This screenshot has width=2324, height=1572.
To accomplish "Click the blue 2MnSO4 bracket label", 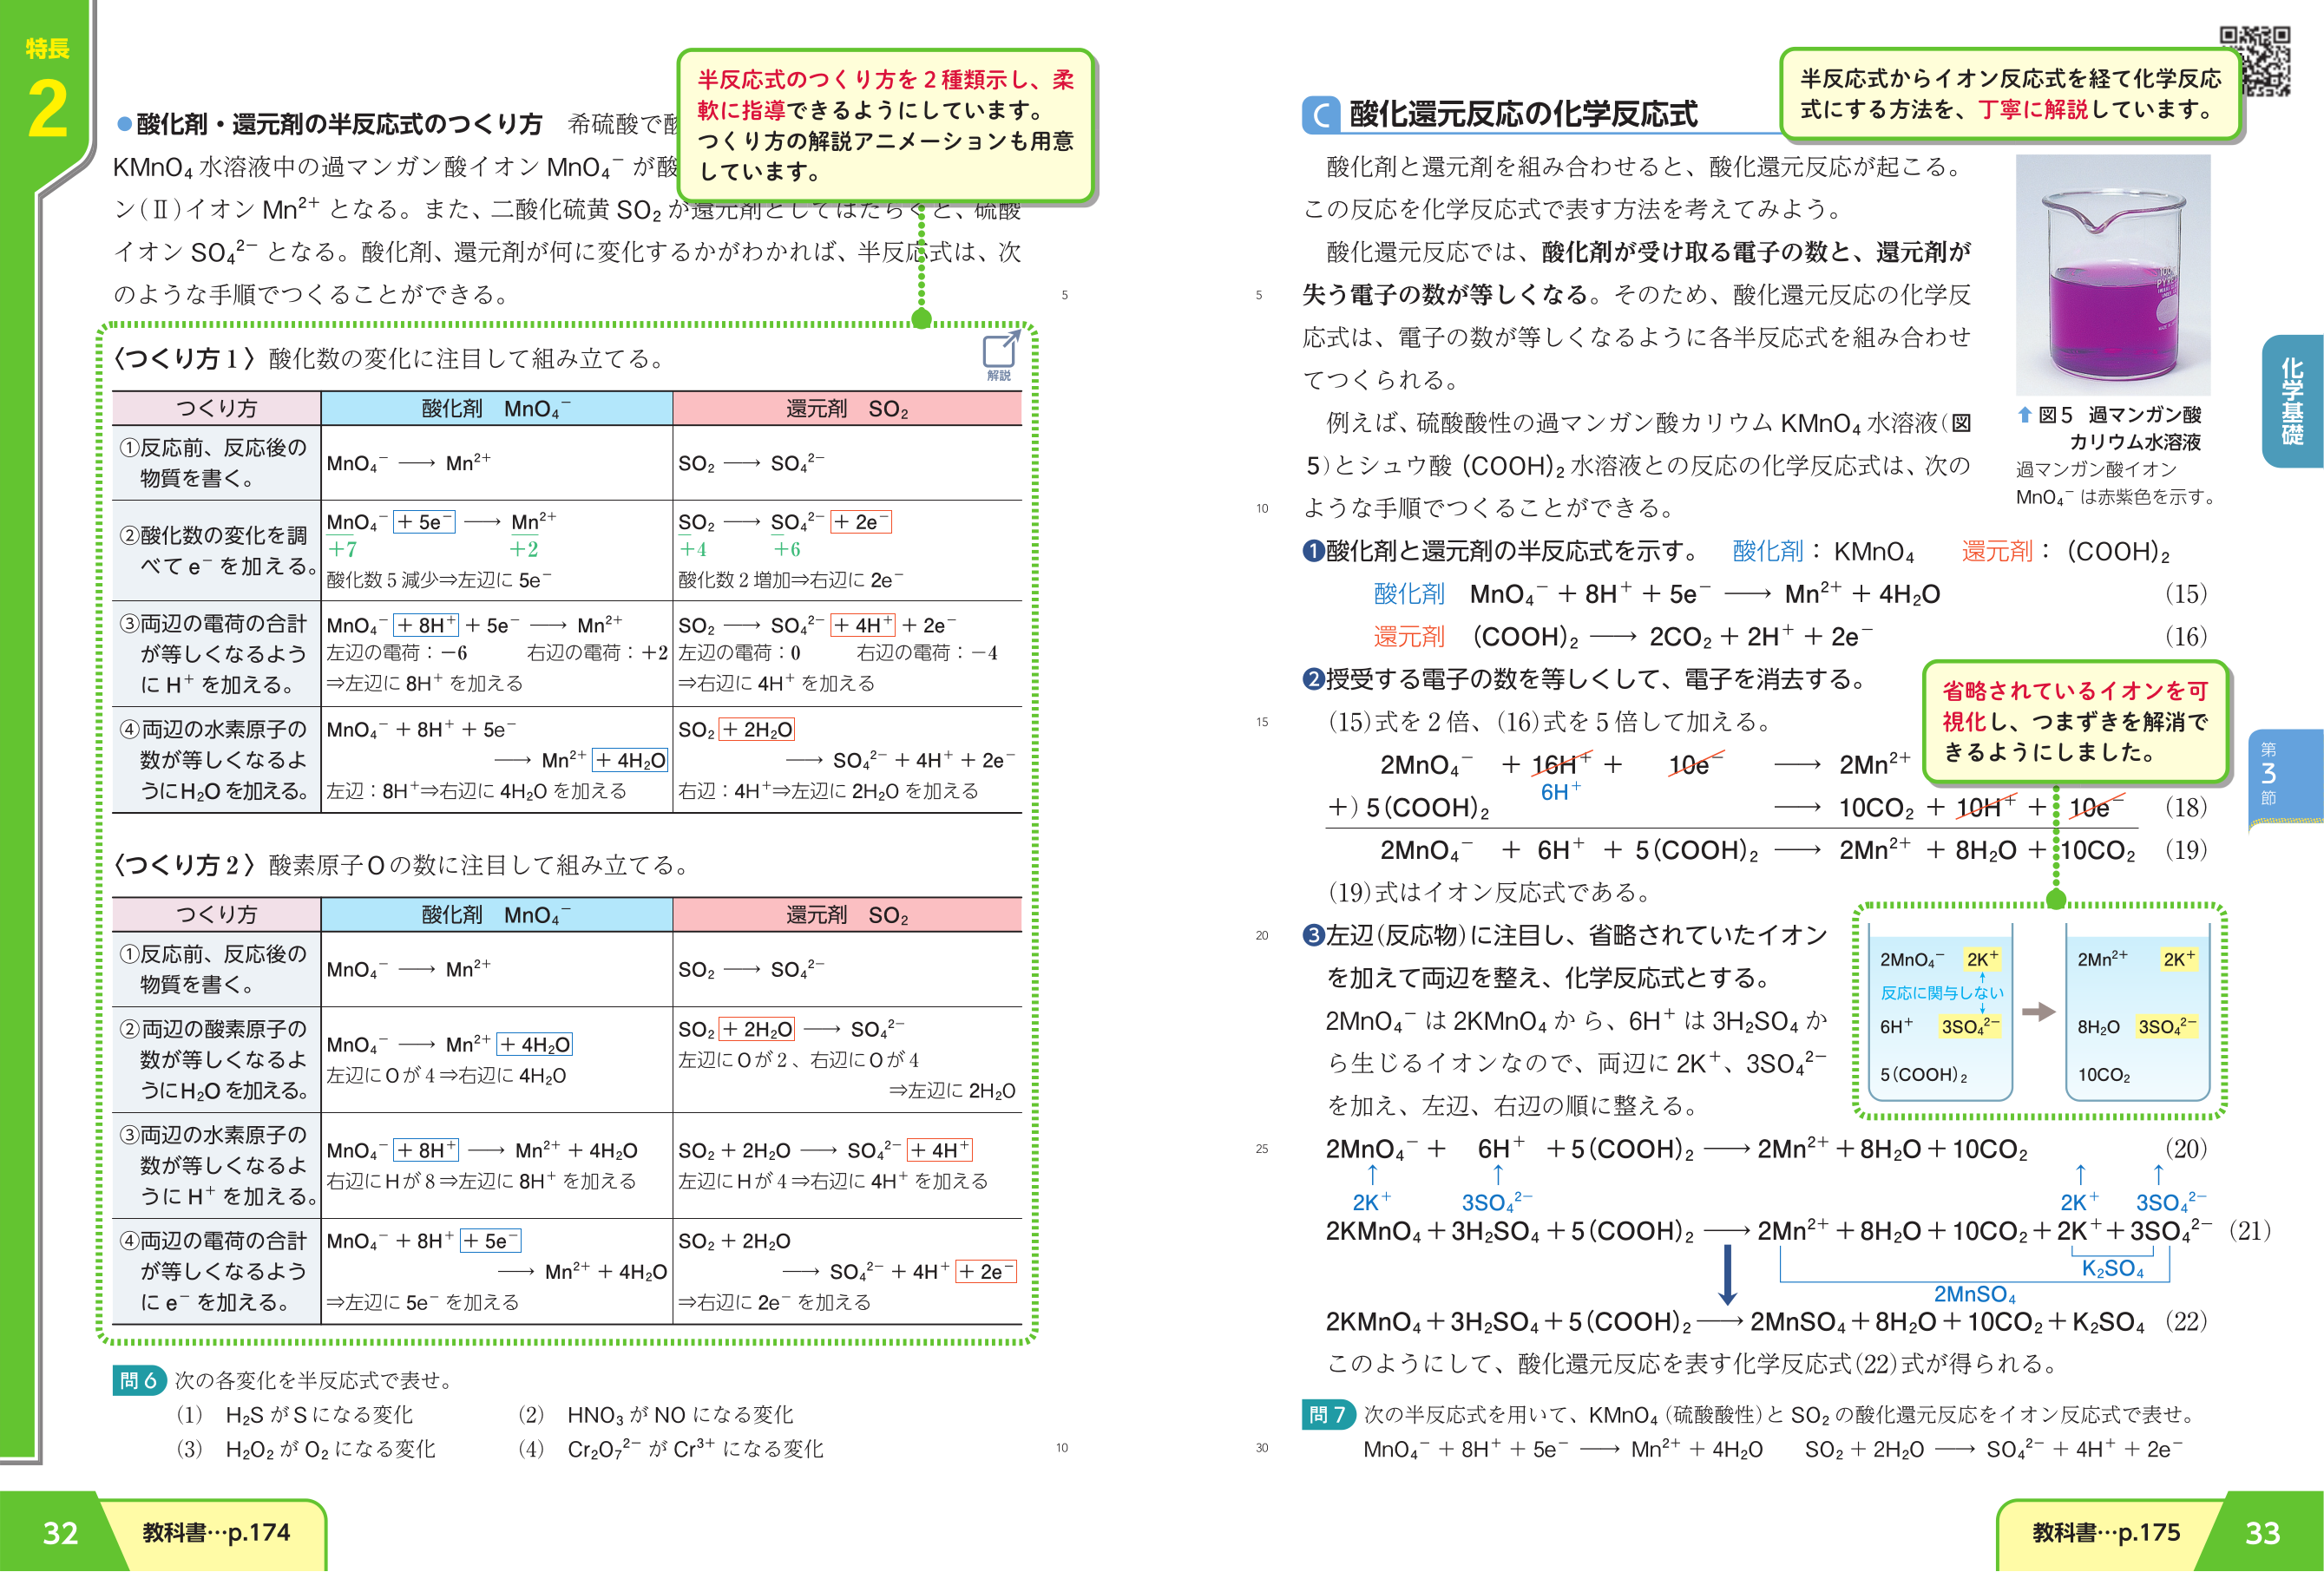I will tap(1974, 1294).
